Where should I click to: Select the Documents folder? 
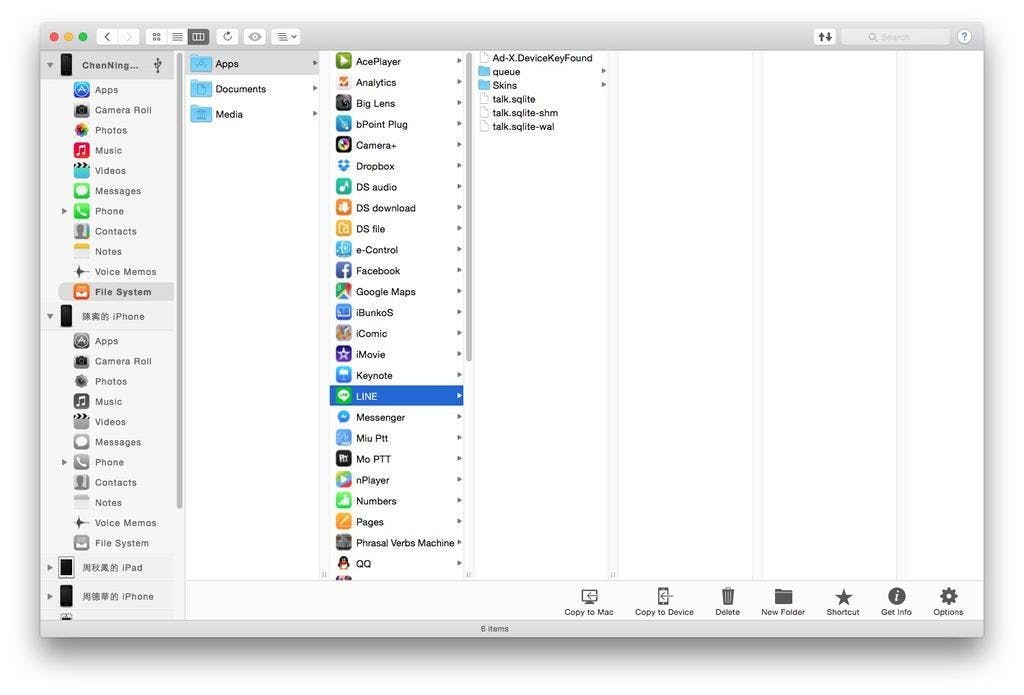click(240, 89)
